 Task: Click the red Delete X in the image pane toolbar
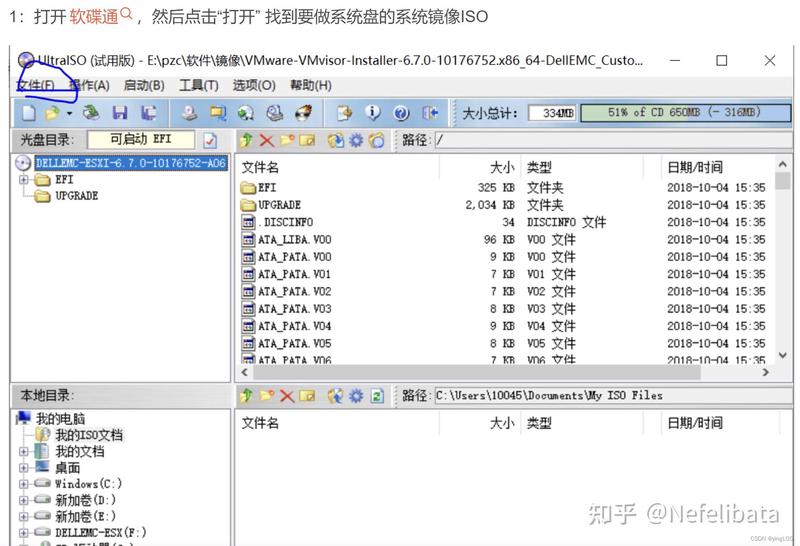click(266, 140)
